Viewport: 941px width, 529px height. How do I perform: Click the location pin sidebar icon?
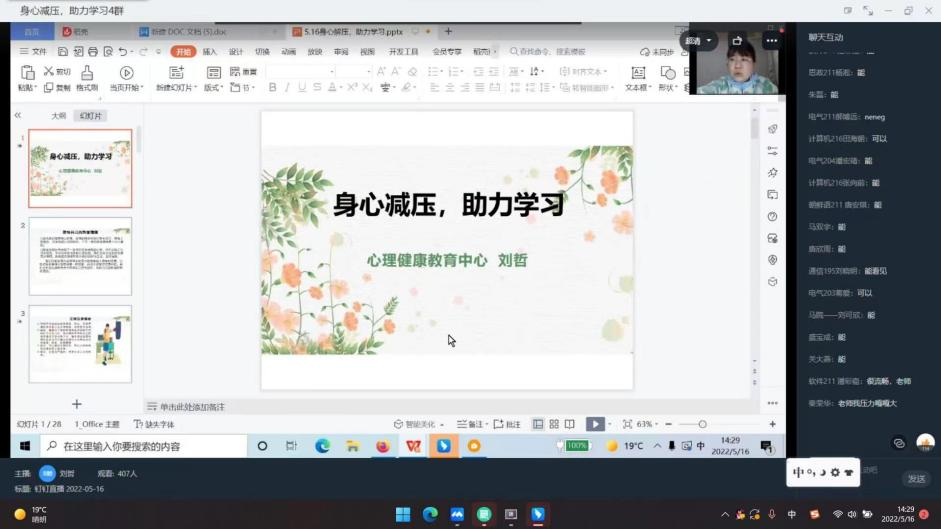coord(773,260)
